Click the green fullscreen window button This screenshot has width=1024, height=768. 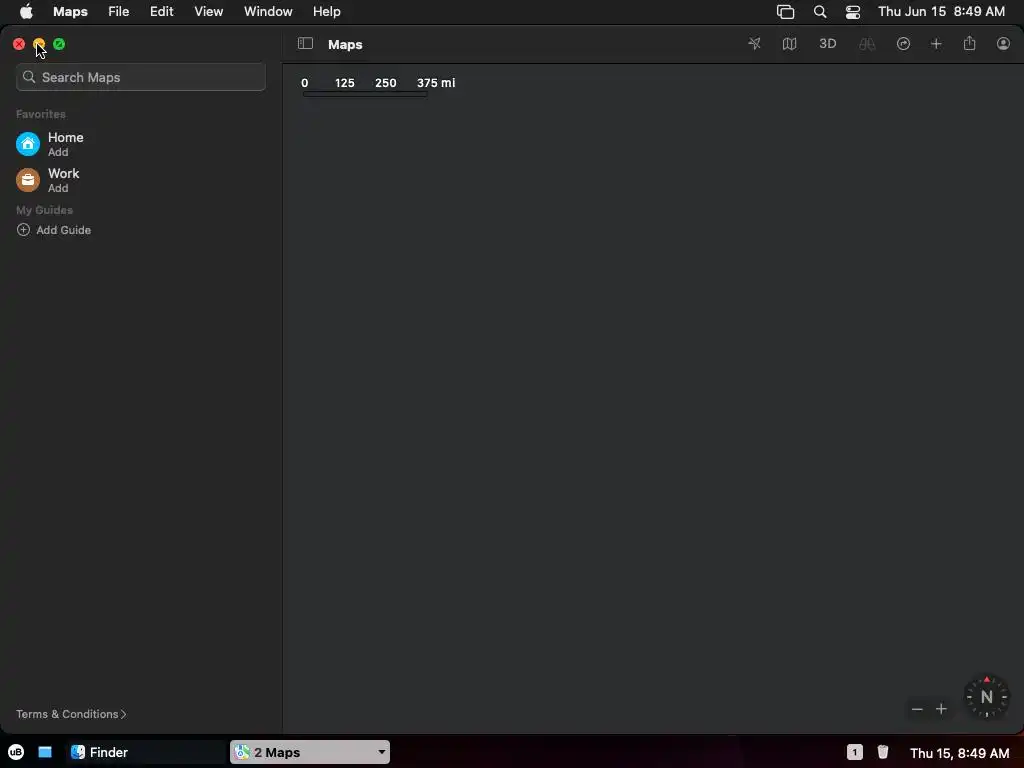click(59, 44)
